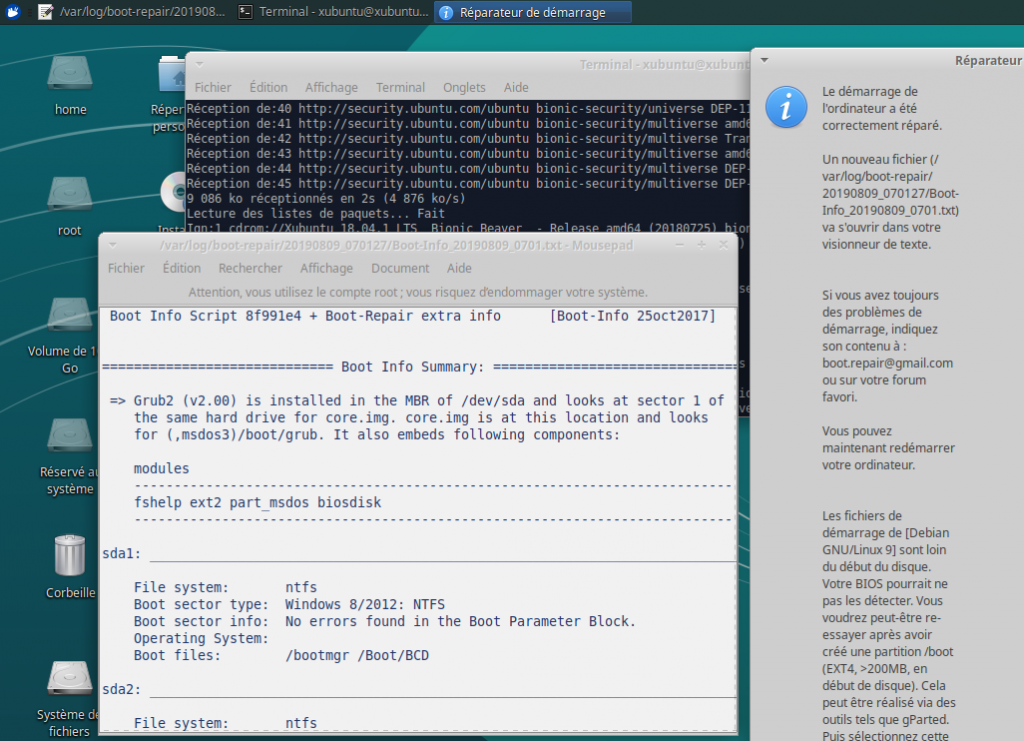Open the personal folder desktop icon

point(175,75)
